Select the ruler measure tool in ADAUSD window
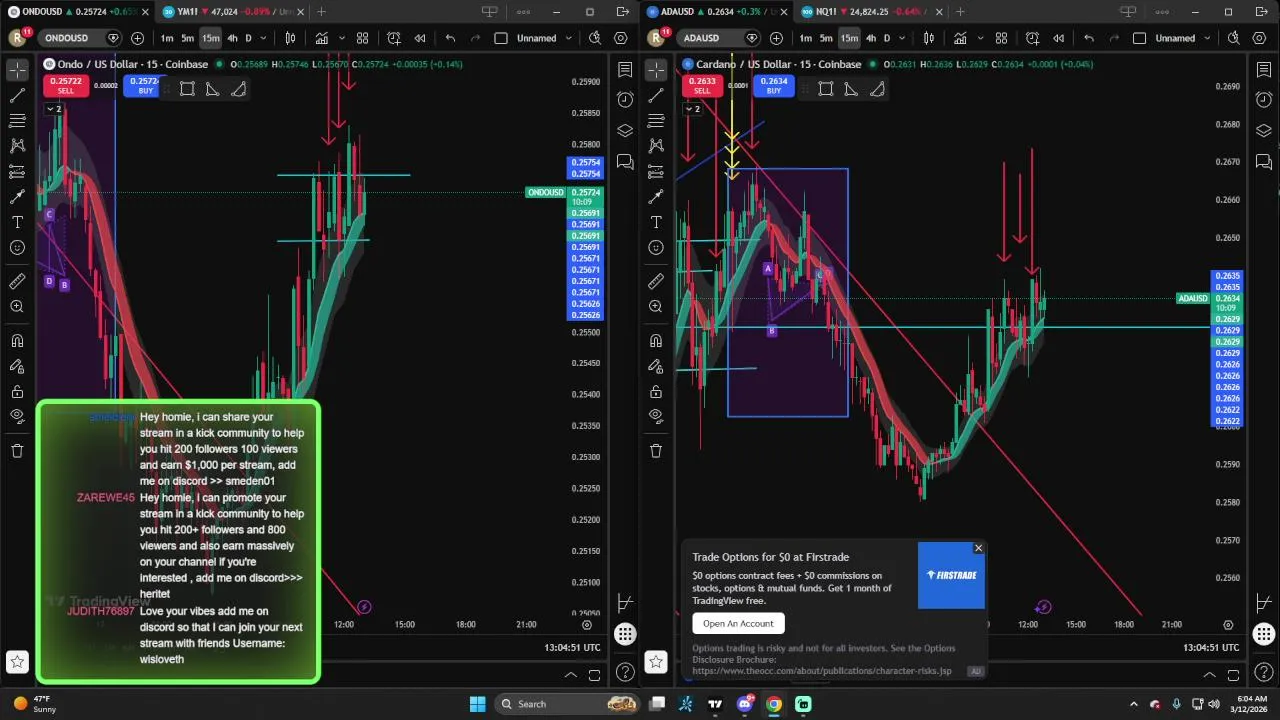1280x720 pixels. [x=656, y=281]
